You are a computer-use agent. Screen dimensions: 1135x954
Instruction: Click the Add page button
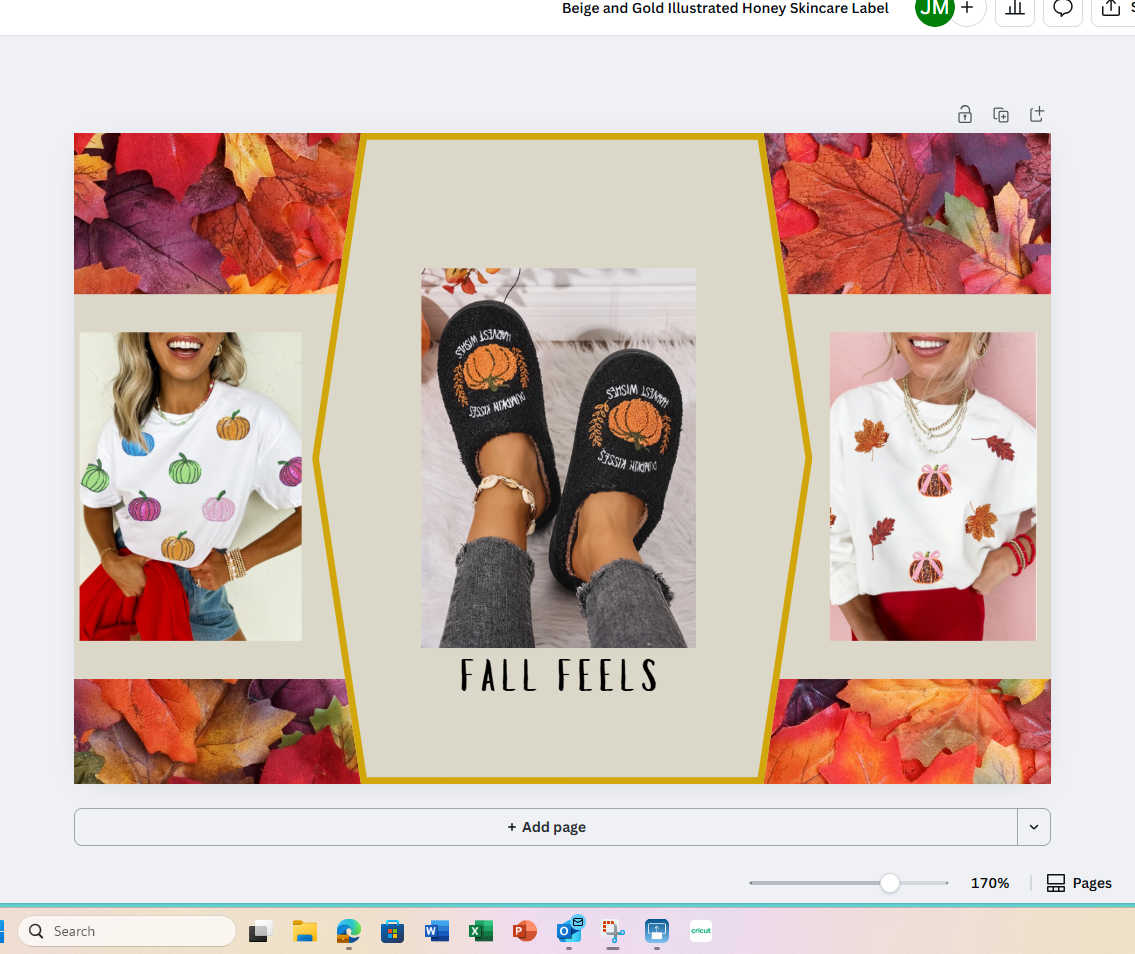546,827
